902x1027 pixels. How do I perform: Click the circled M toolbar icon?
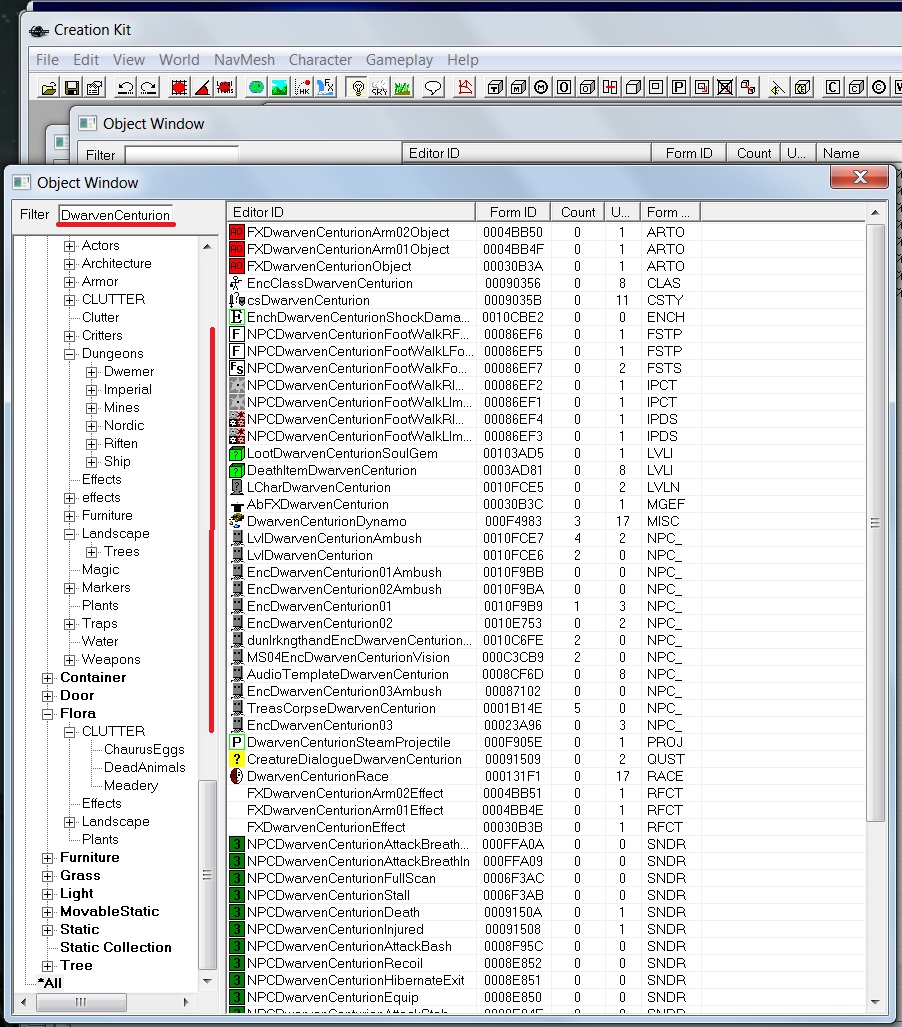coord(541,87)
